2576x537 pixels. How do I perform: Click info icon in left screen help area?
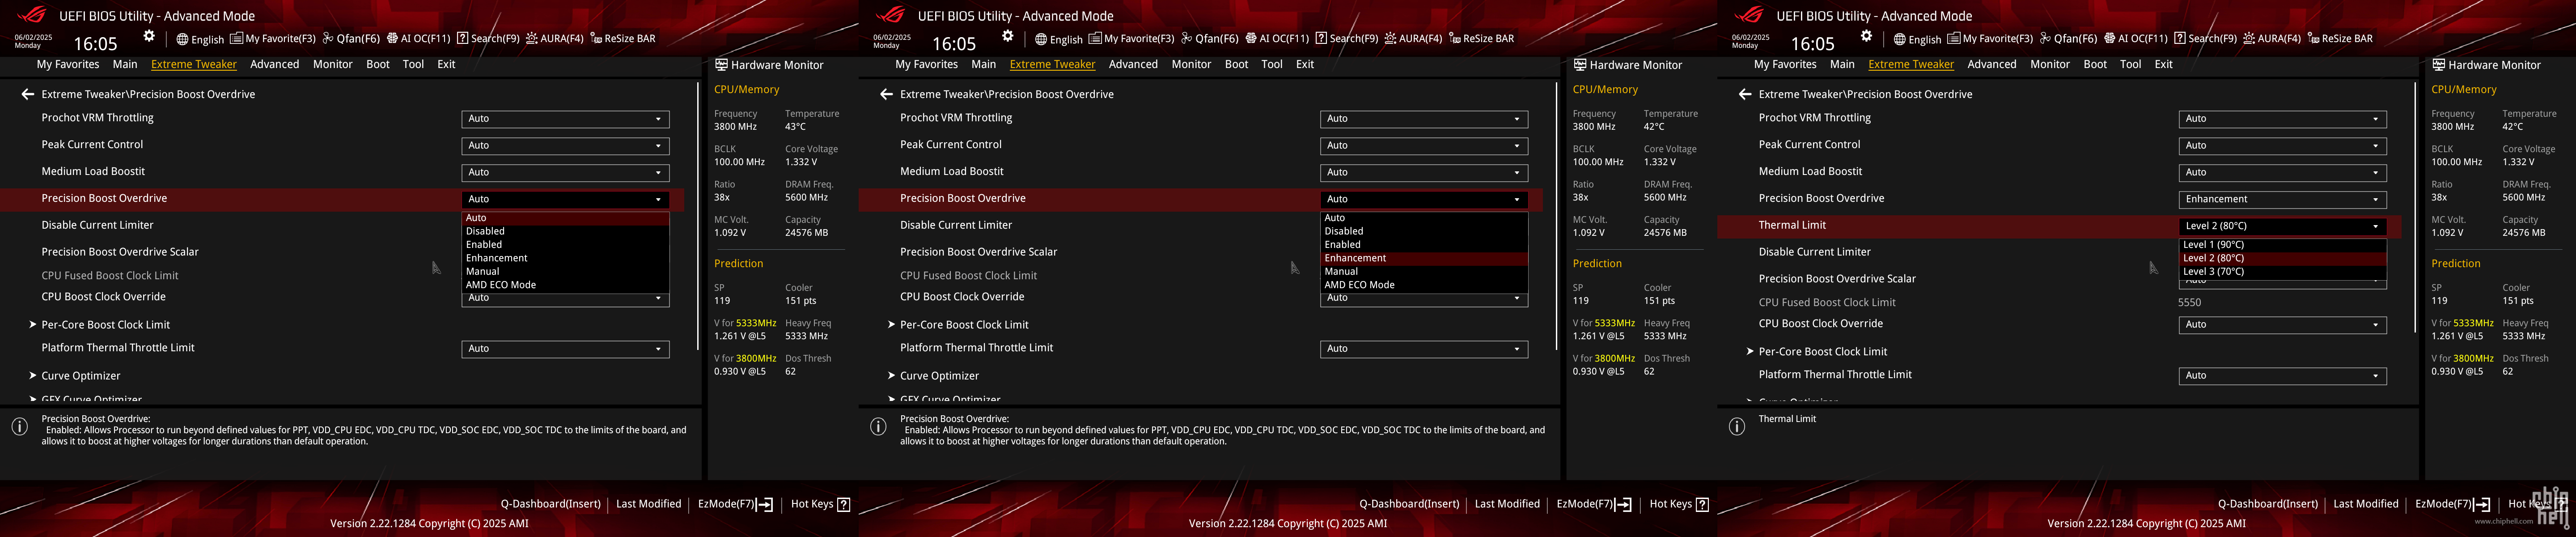pos(19,426)
